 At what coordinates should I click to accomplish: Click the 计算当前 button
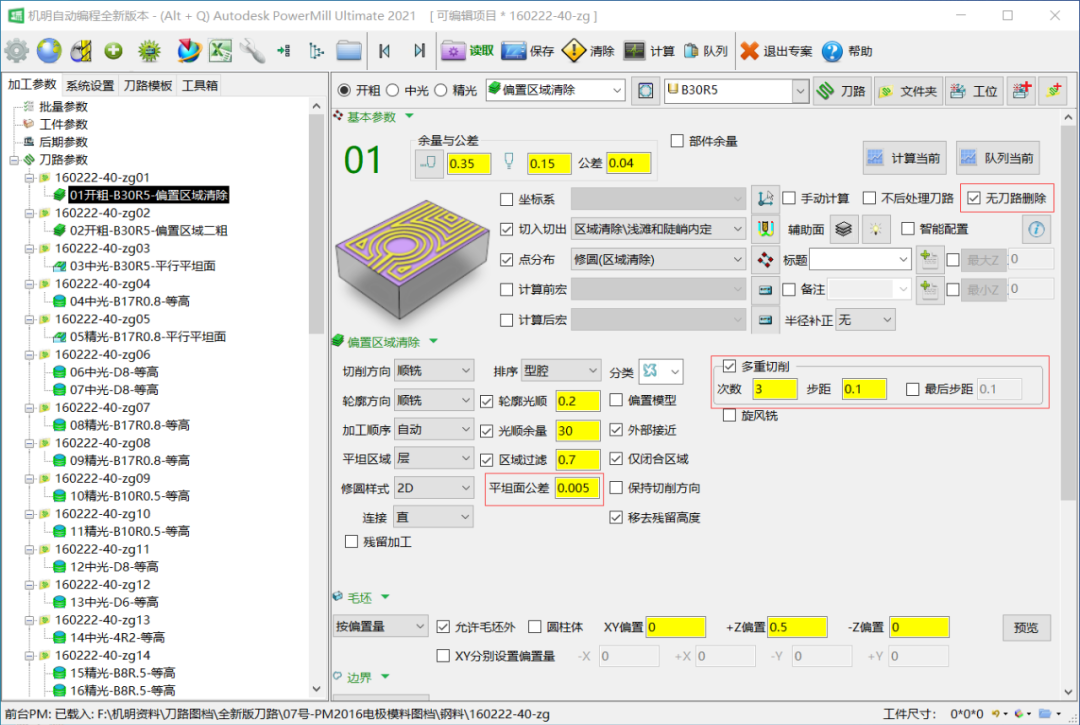904,158
